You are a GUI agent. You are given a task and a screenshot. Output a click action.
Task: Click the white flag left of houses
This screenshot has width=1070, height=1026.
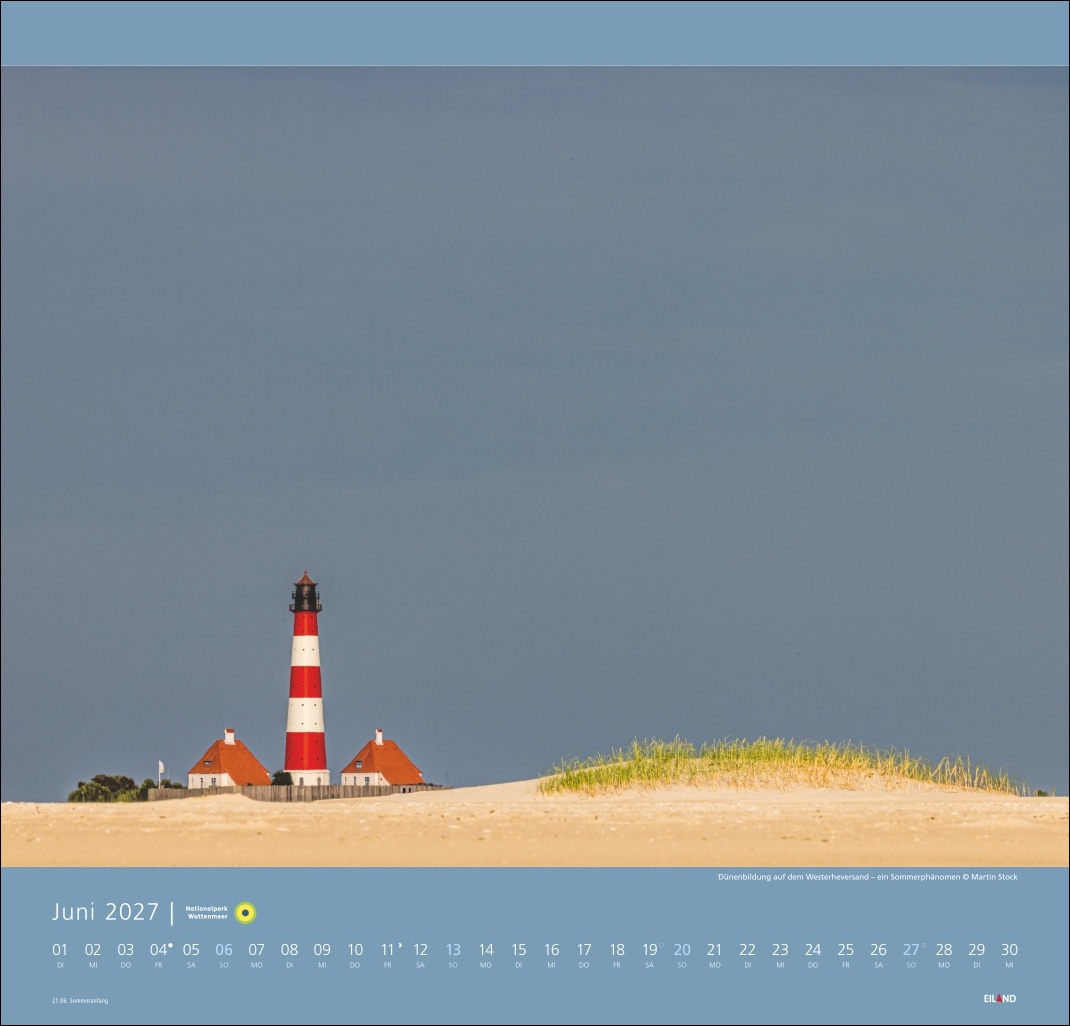click(x=160, y=767)
